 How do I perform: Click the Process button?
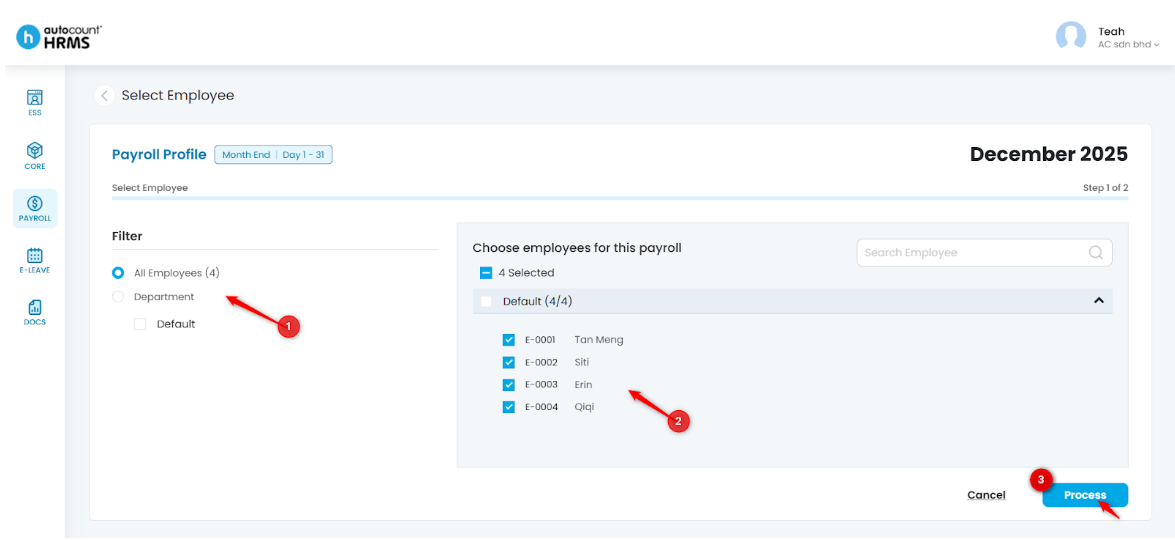[x=1085, y=495]
